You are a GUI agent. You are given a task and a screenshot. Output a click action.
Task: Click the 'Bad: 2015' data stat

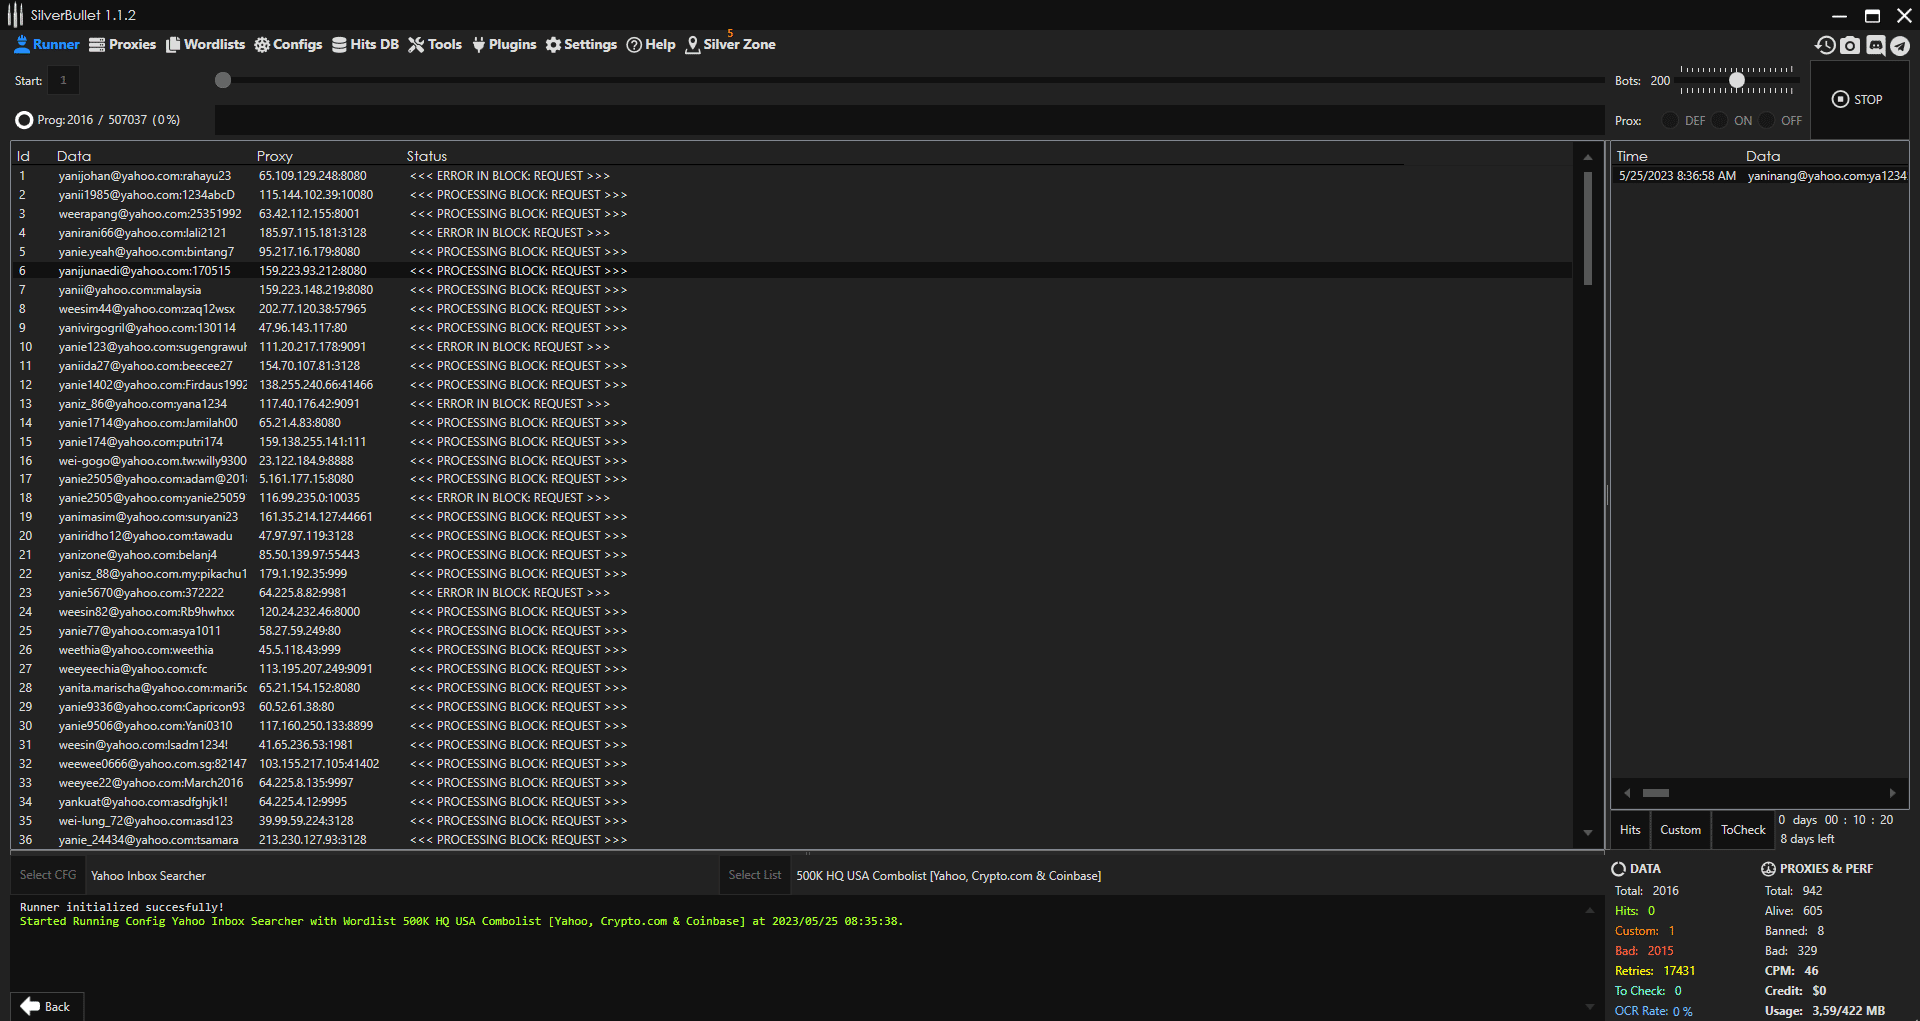[1644, 951]
